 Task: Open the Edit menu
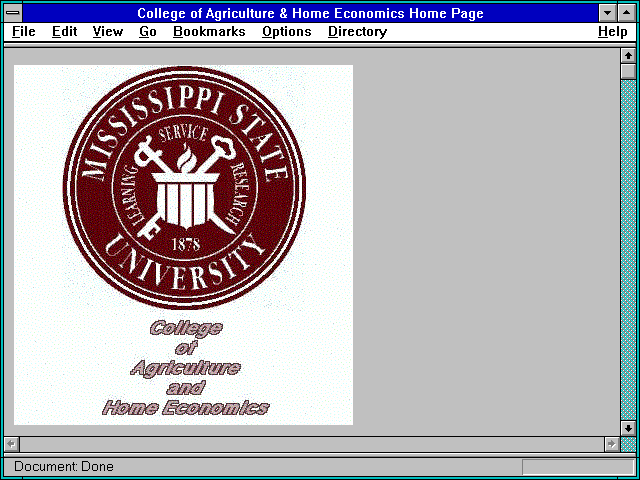64,32
